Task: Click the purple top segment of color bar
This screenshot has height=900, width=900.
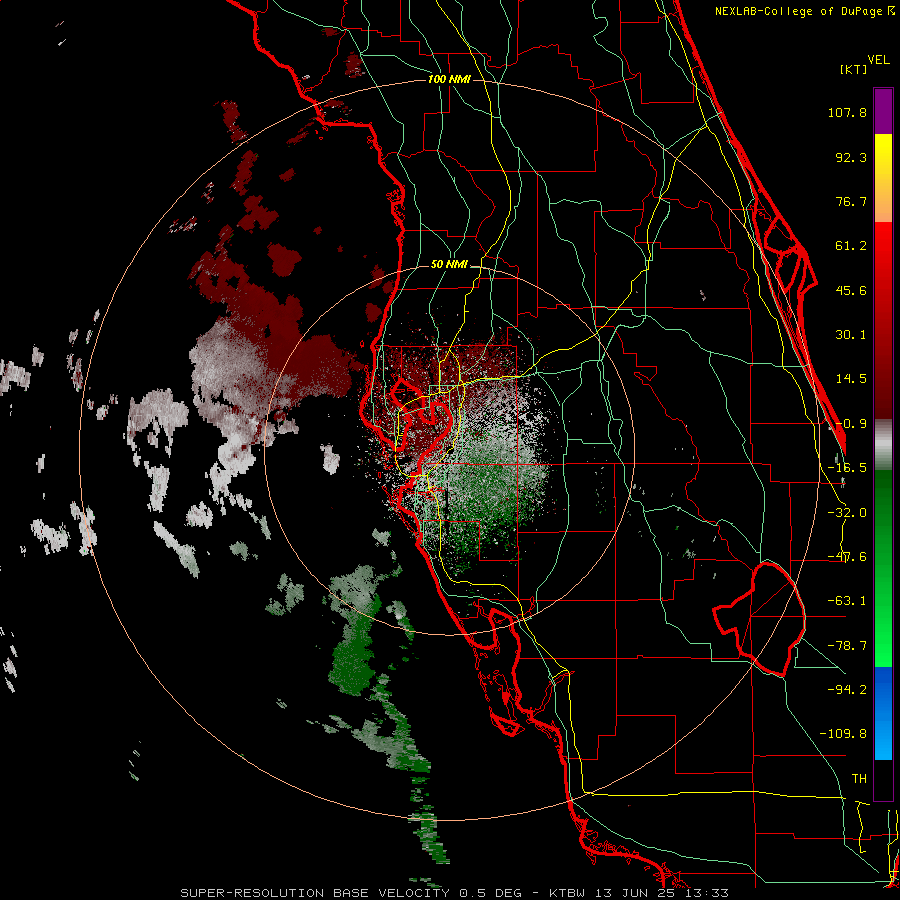Action: [883, 111]
